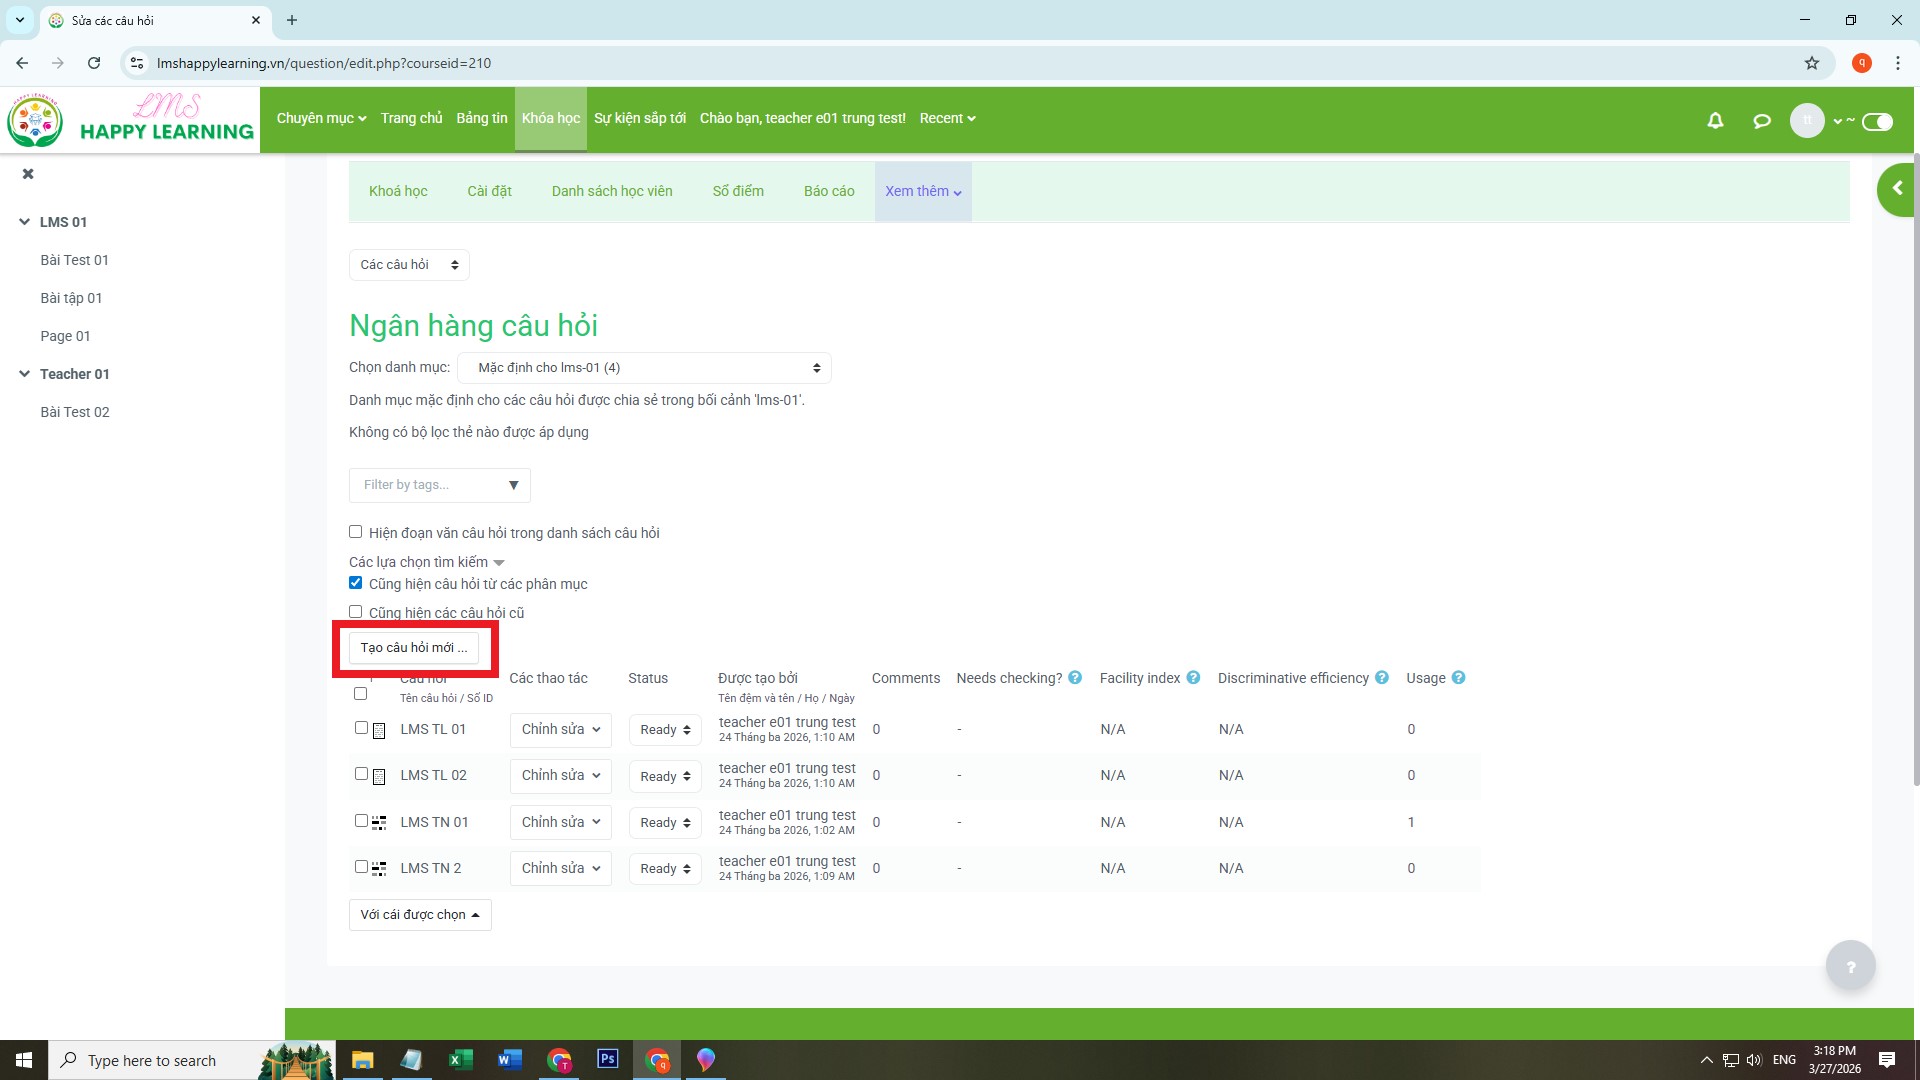Open Photoshop from the Windows taskbar
Image resolution: width=1920 pixels, height=1080 pixels.
pos(607,1059)
